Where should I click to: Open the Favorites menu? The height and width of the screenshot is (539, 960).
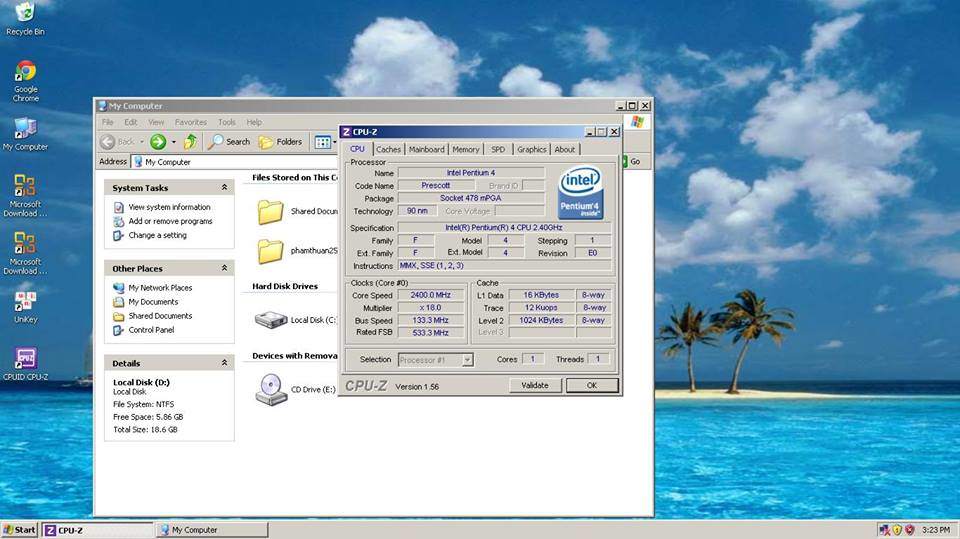tap(190, 122)
